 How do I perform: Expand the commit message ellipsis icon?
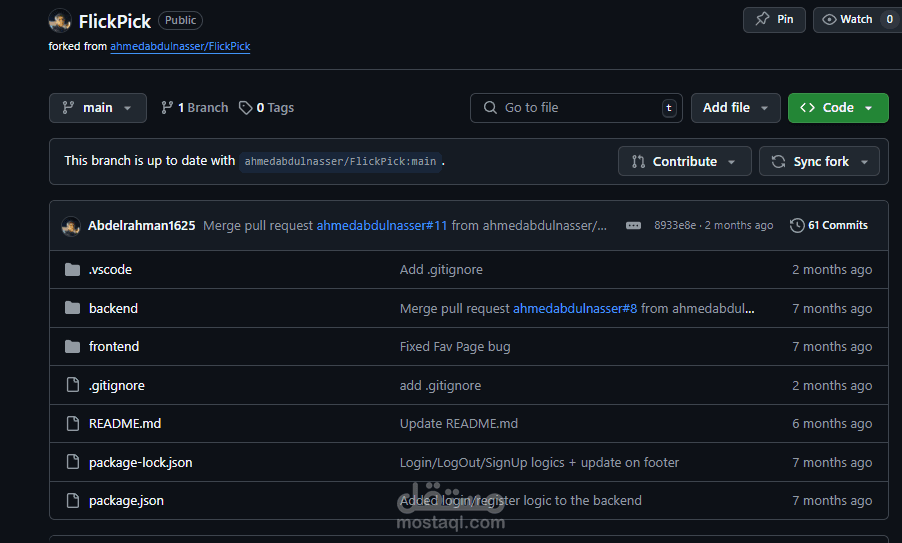coord(633,225)
